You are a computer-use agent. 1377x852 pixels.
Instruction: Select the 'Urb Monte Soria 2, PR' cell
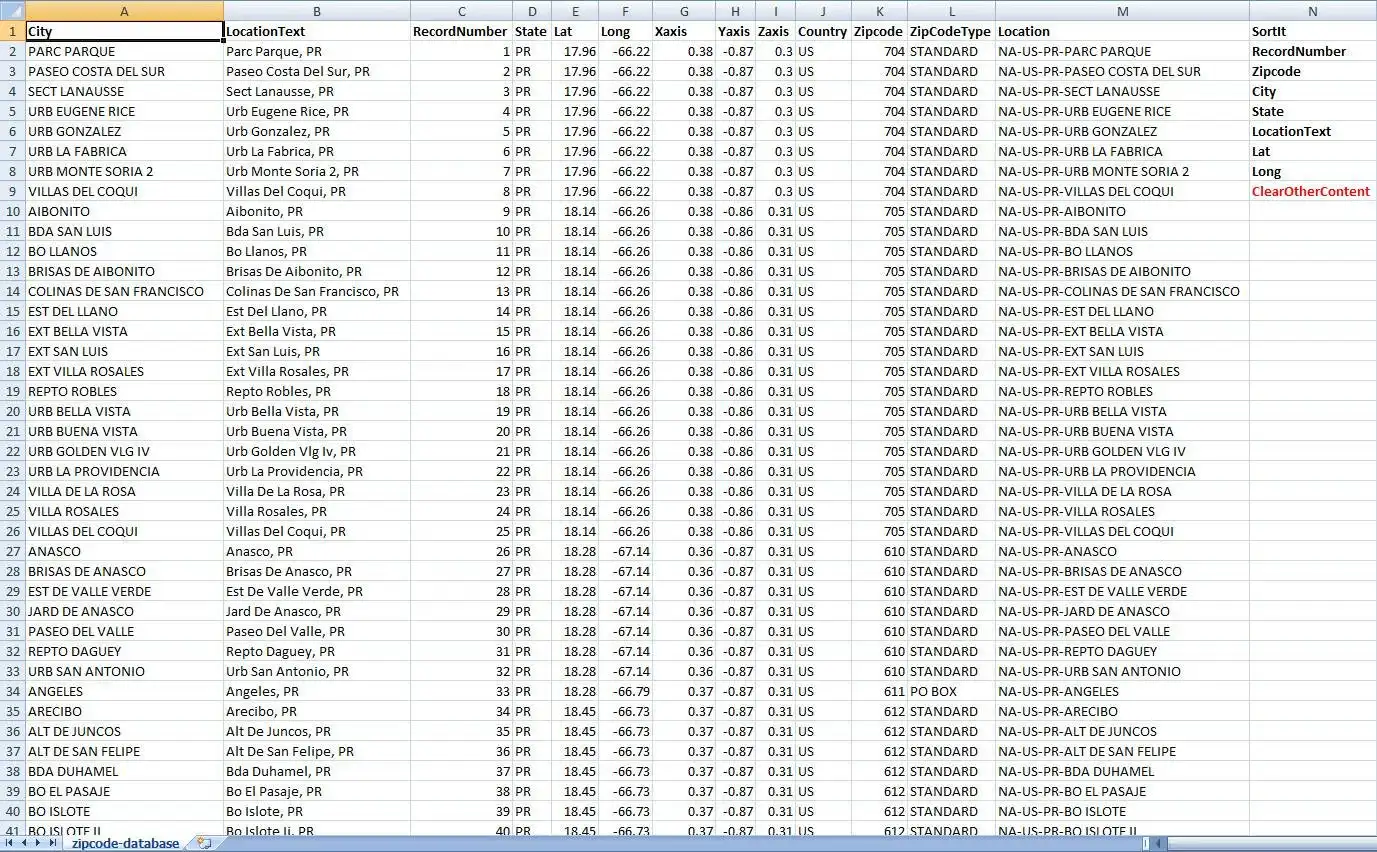317,172
